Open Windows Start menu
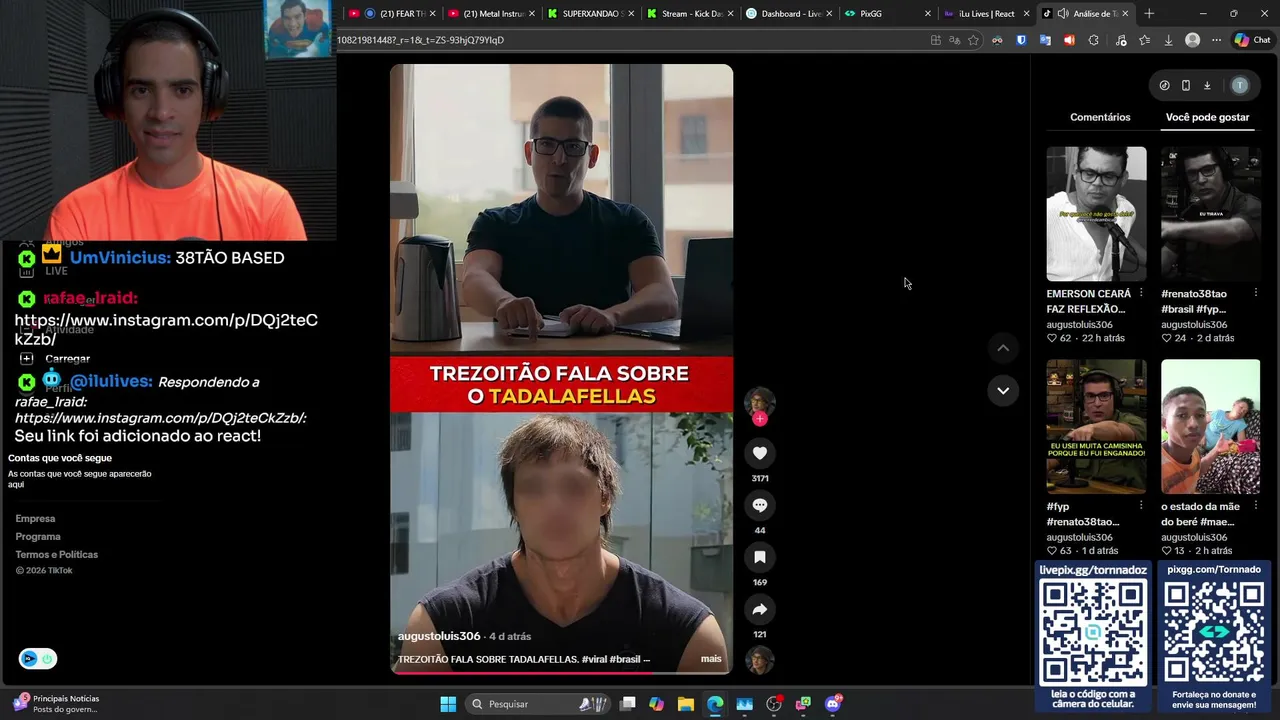This screenshot has height=720, width=1280. pos(448,704)
